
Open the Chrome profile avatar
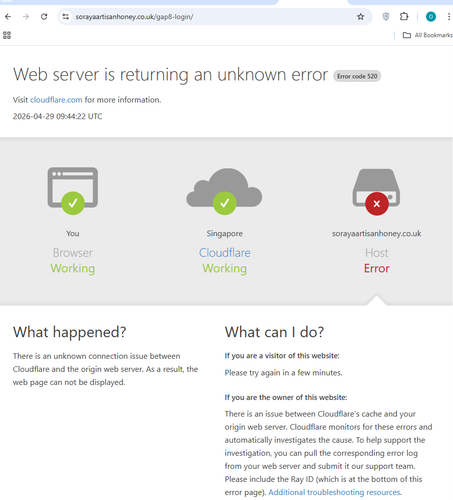431,16
